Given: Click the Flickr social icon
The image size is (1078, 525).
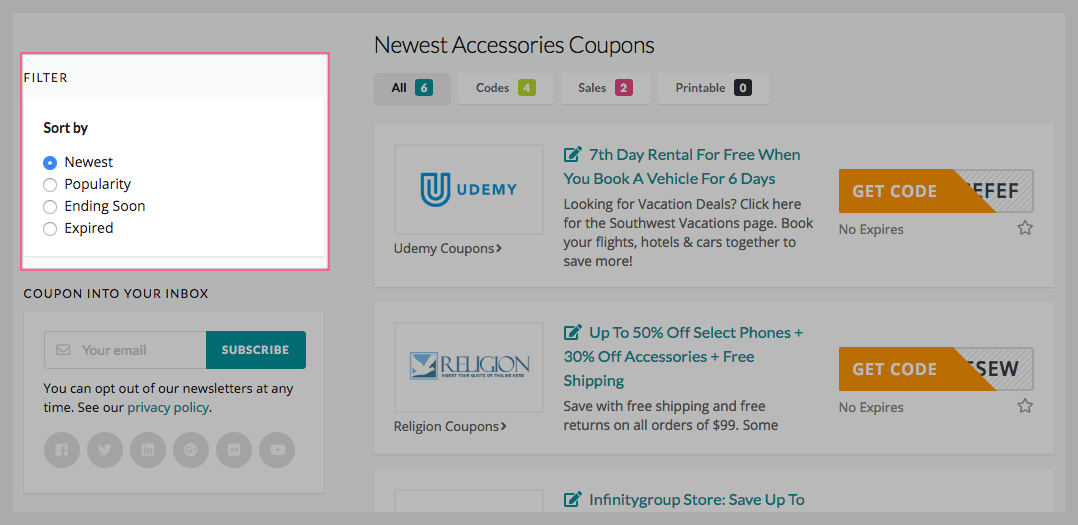Looking at the screenshot, I should tap(234, 450).
